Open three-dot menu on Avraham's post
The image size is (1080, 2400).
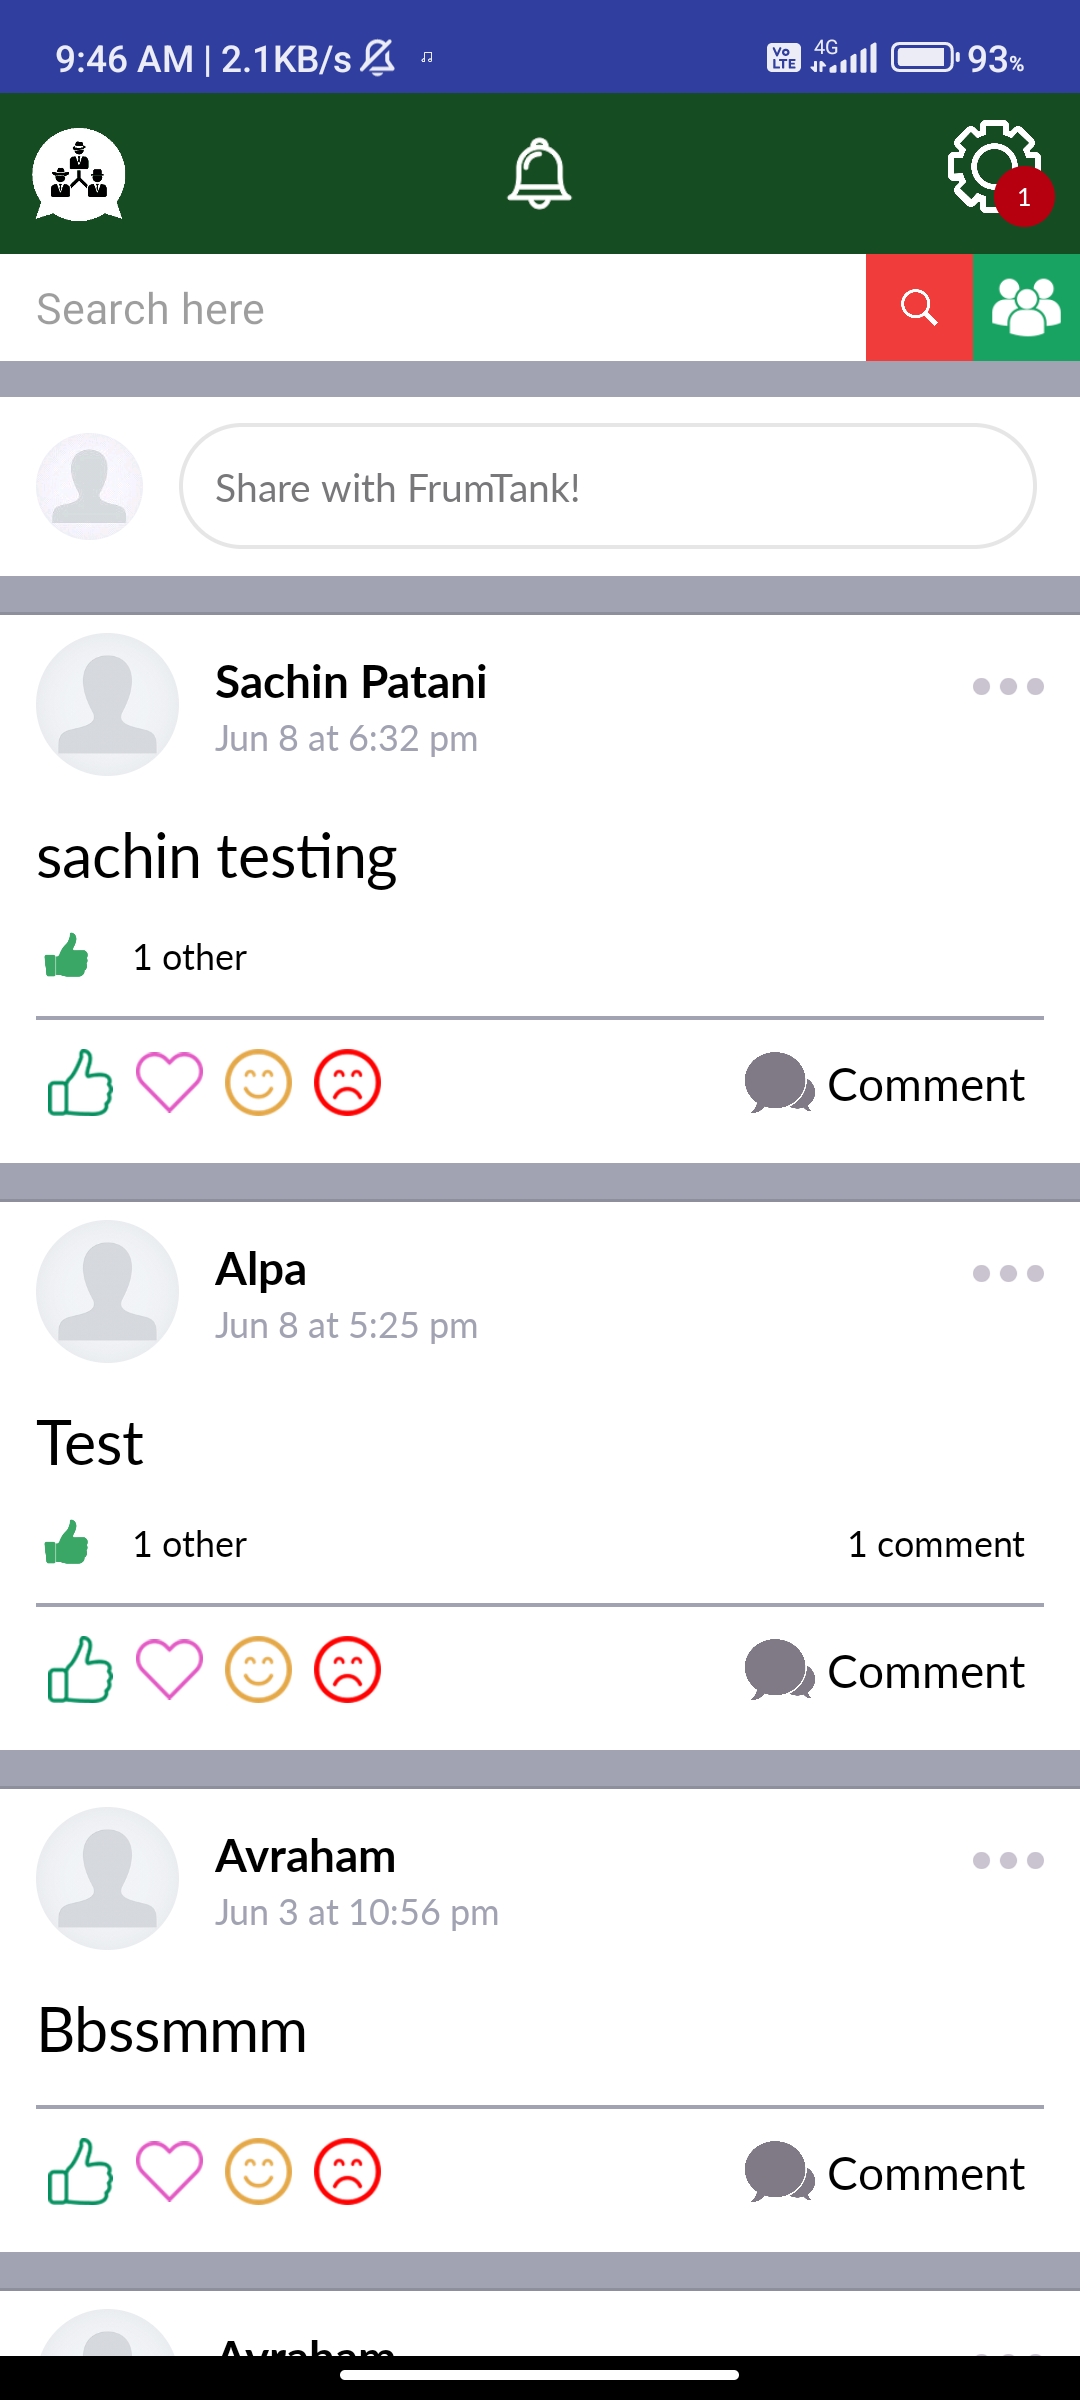1008,1860
